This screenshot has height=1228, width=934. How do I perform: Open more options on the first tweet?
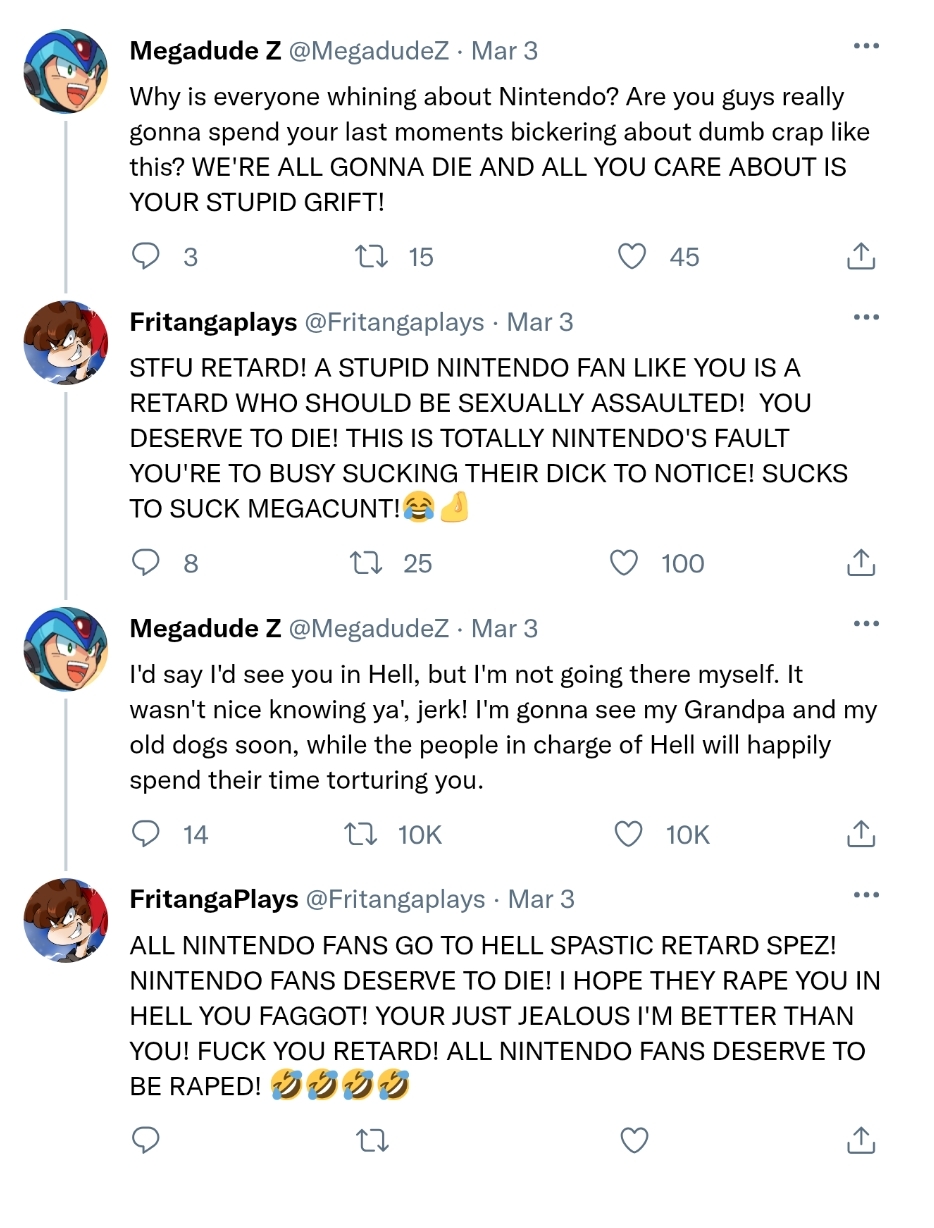866,46
